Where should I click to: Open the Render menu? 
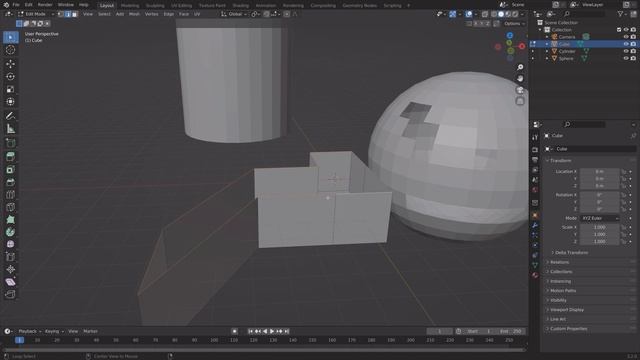pos(45,5)
